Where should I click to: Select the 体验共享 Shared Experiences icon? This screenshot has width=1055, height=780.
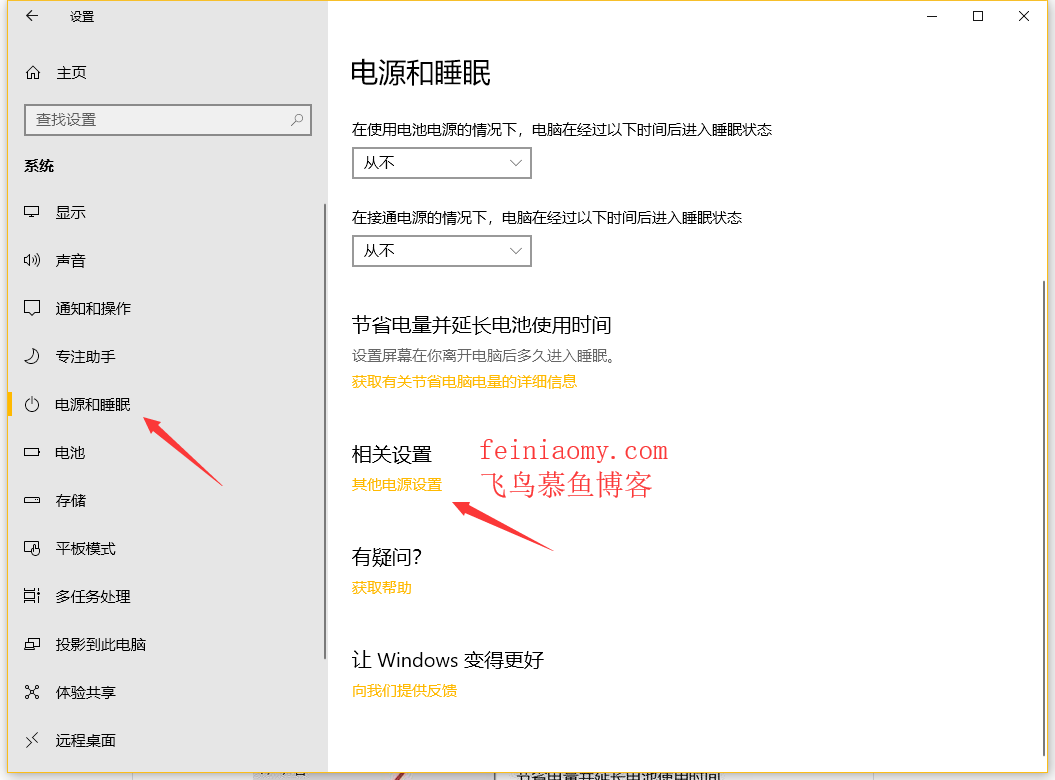coord(31,692)
